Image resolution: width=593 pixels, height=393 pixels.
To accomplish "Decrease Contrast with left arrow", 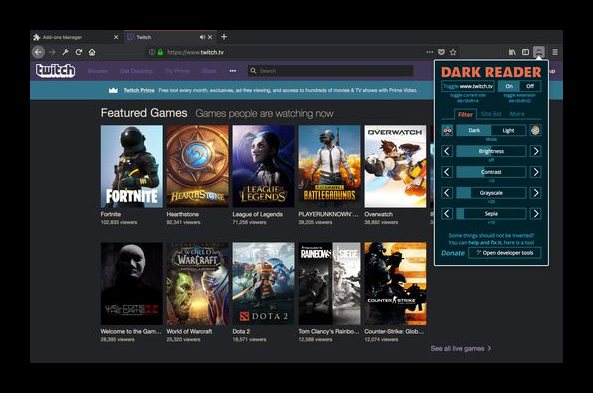I will tap(447, 172).
